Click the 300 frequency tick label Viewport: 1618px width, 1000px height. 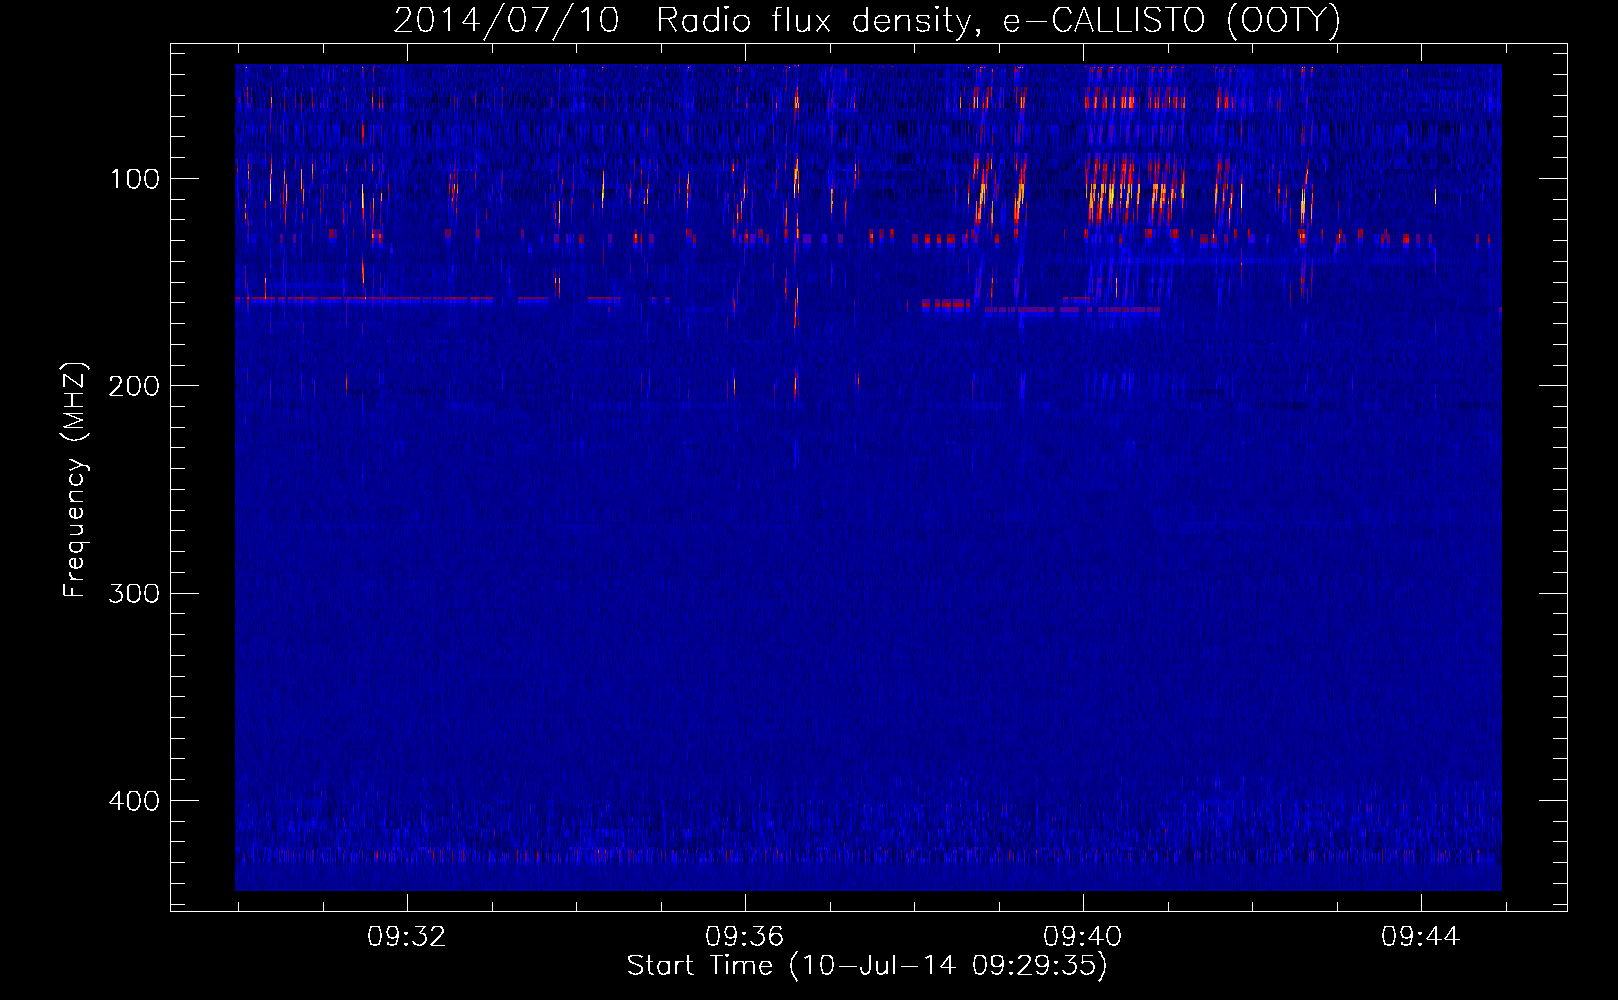(134, 594)
